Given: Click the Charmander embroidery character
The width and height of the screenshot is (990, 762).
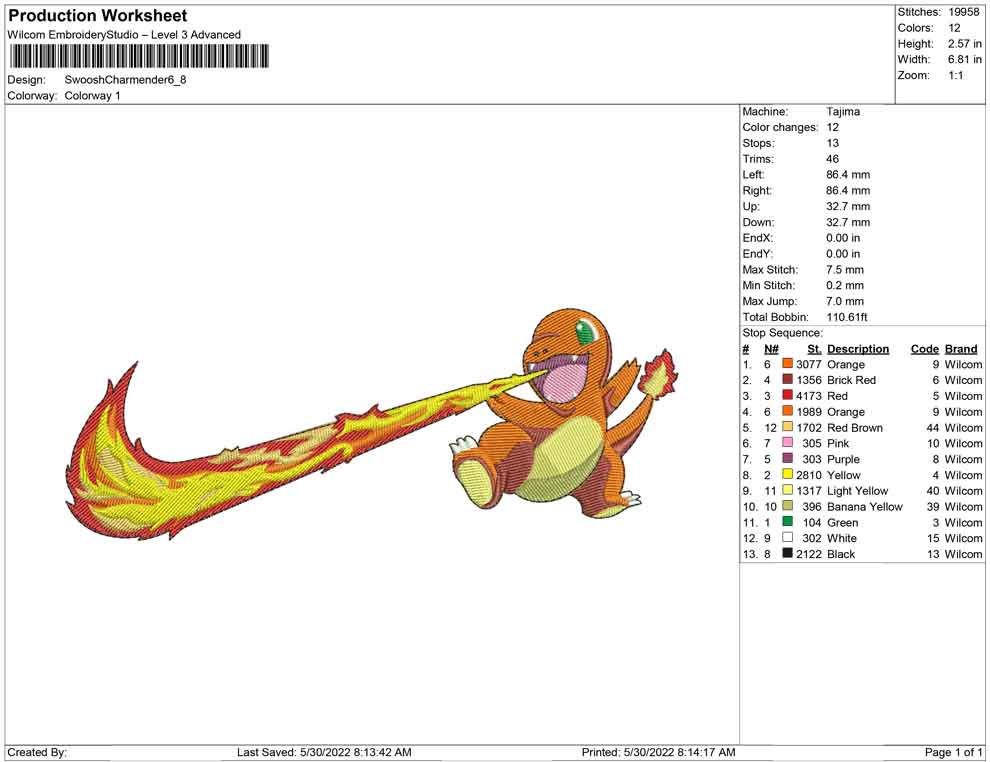Looking at the screenshot, I should [560, 410].
